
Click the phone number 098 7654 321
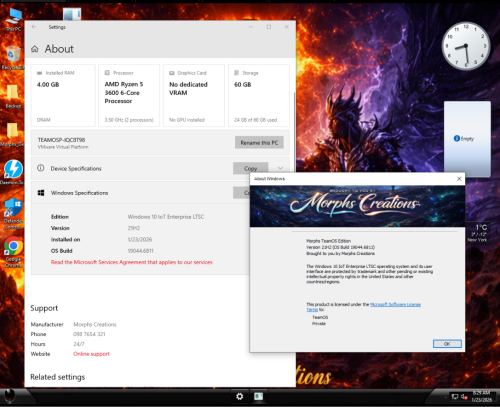point(89,334)
